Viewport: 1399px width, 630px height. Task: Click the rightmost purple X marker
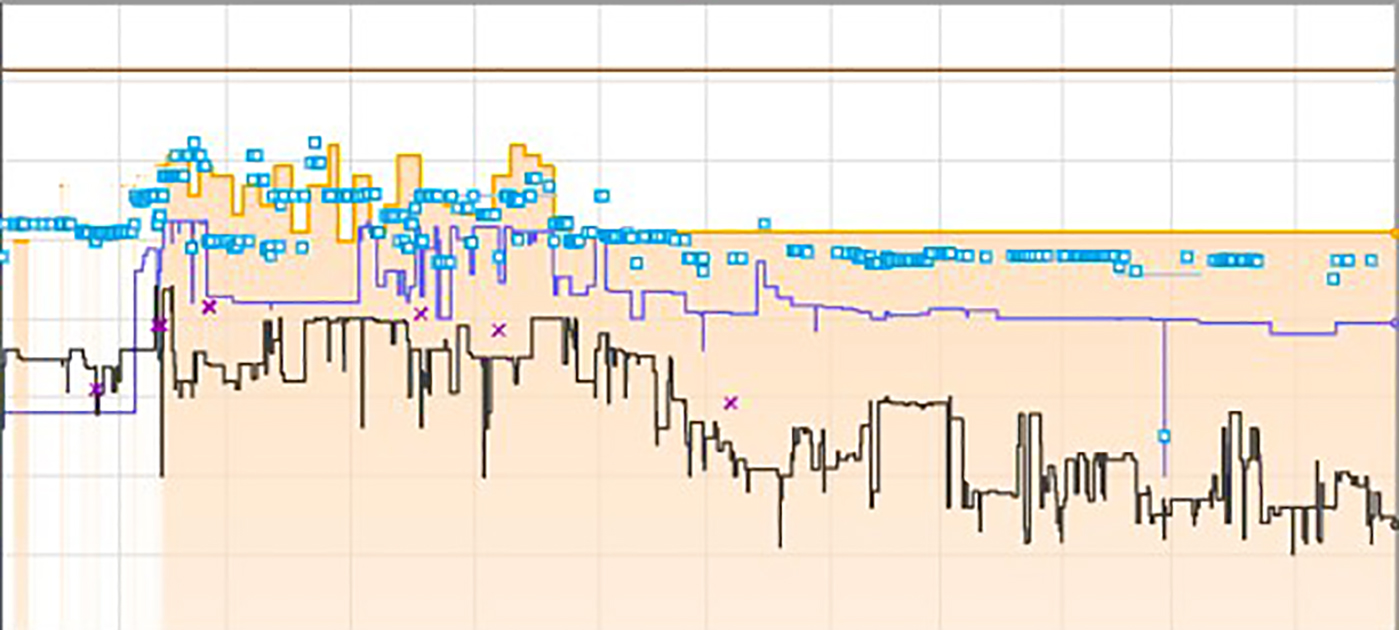coord(731,403)
